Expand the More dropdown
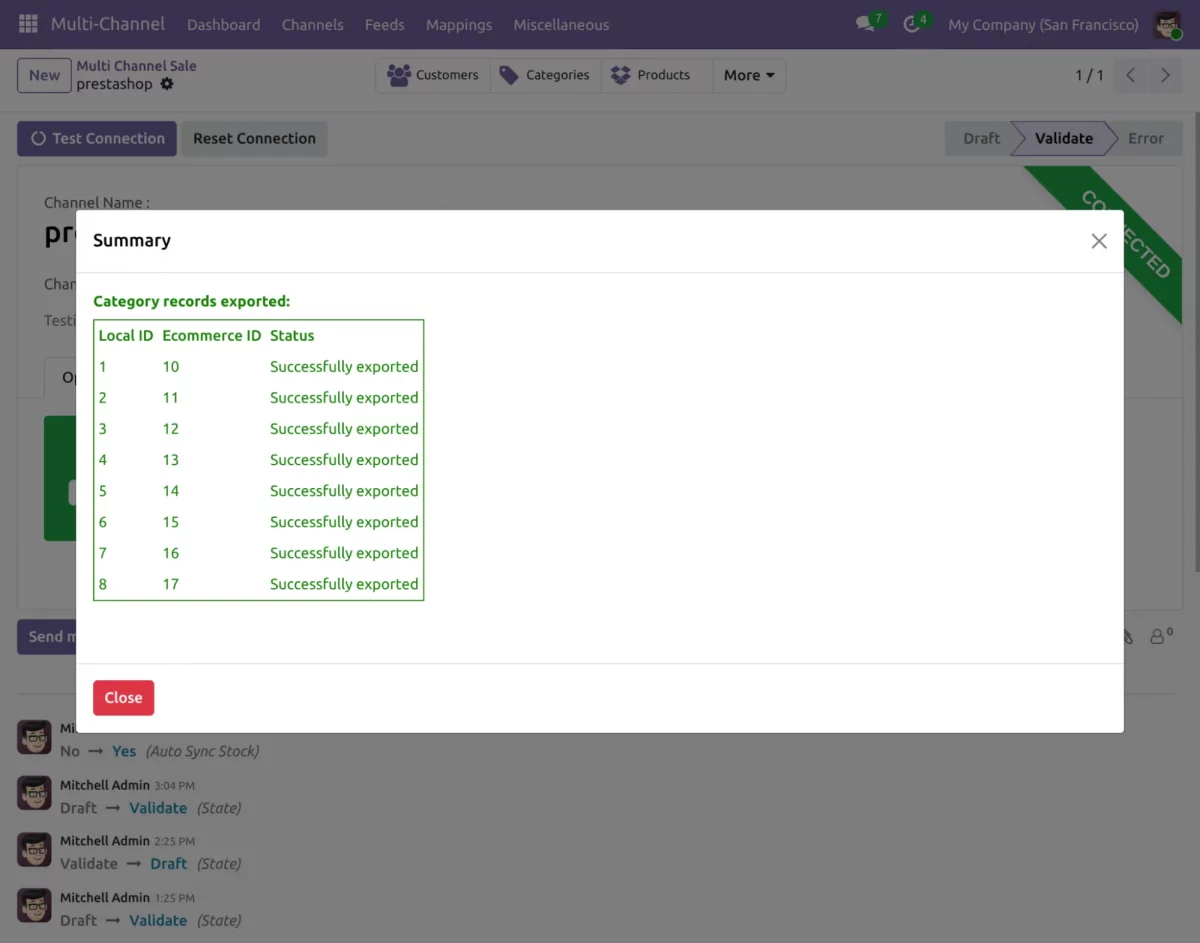 click(x=749, y=75)
